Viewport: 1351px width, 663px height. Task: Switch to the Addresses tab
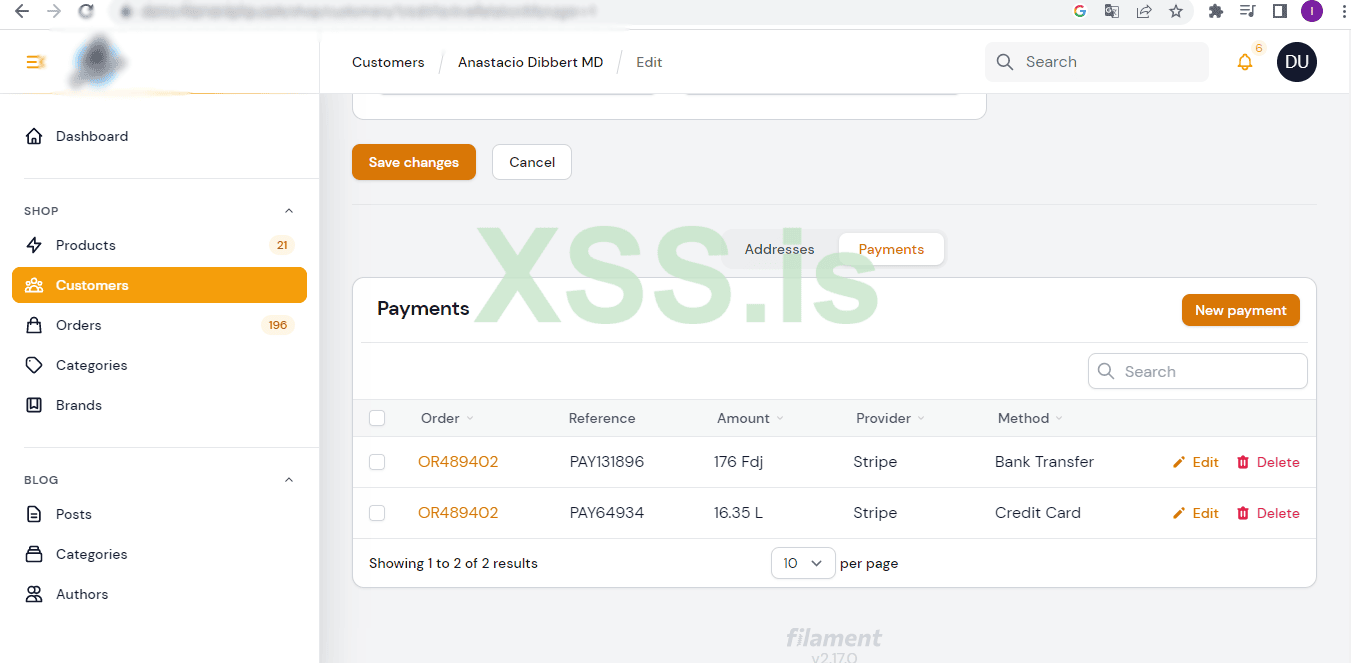[x=779, y=249]
